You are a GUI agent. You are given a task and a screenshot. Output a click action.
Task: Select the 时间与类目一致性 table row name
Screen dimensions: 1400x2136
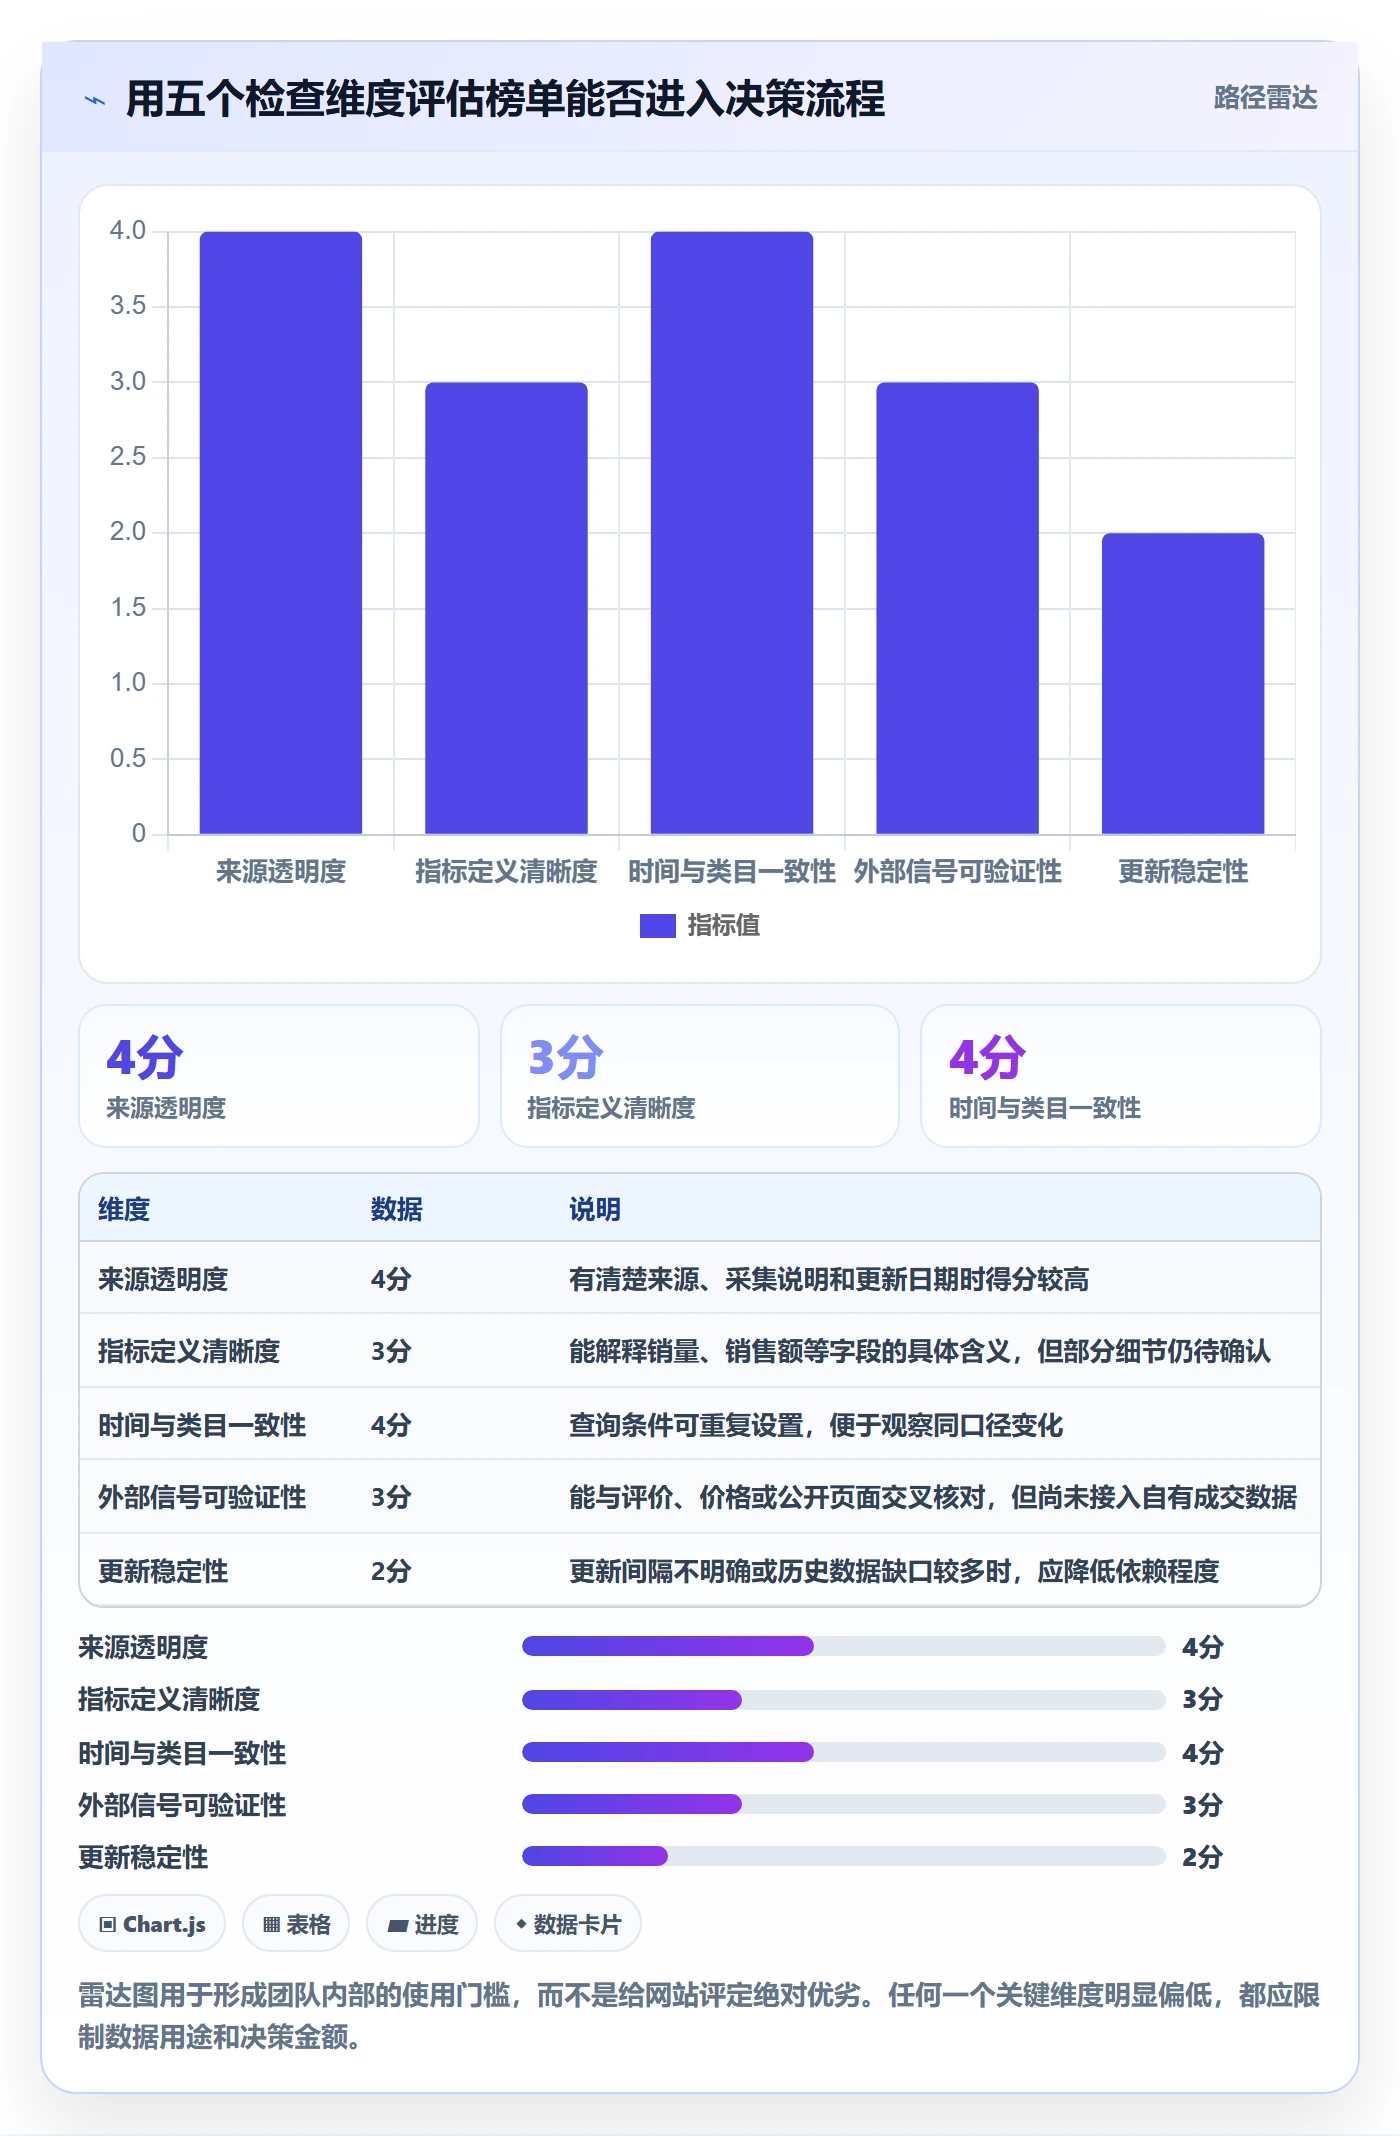pyautogui.click(x=202, y=1426)
